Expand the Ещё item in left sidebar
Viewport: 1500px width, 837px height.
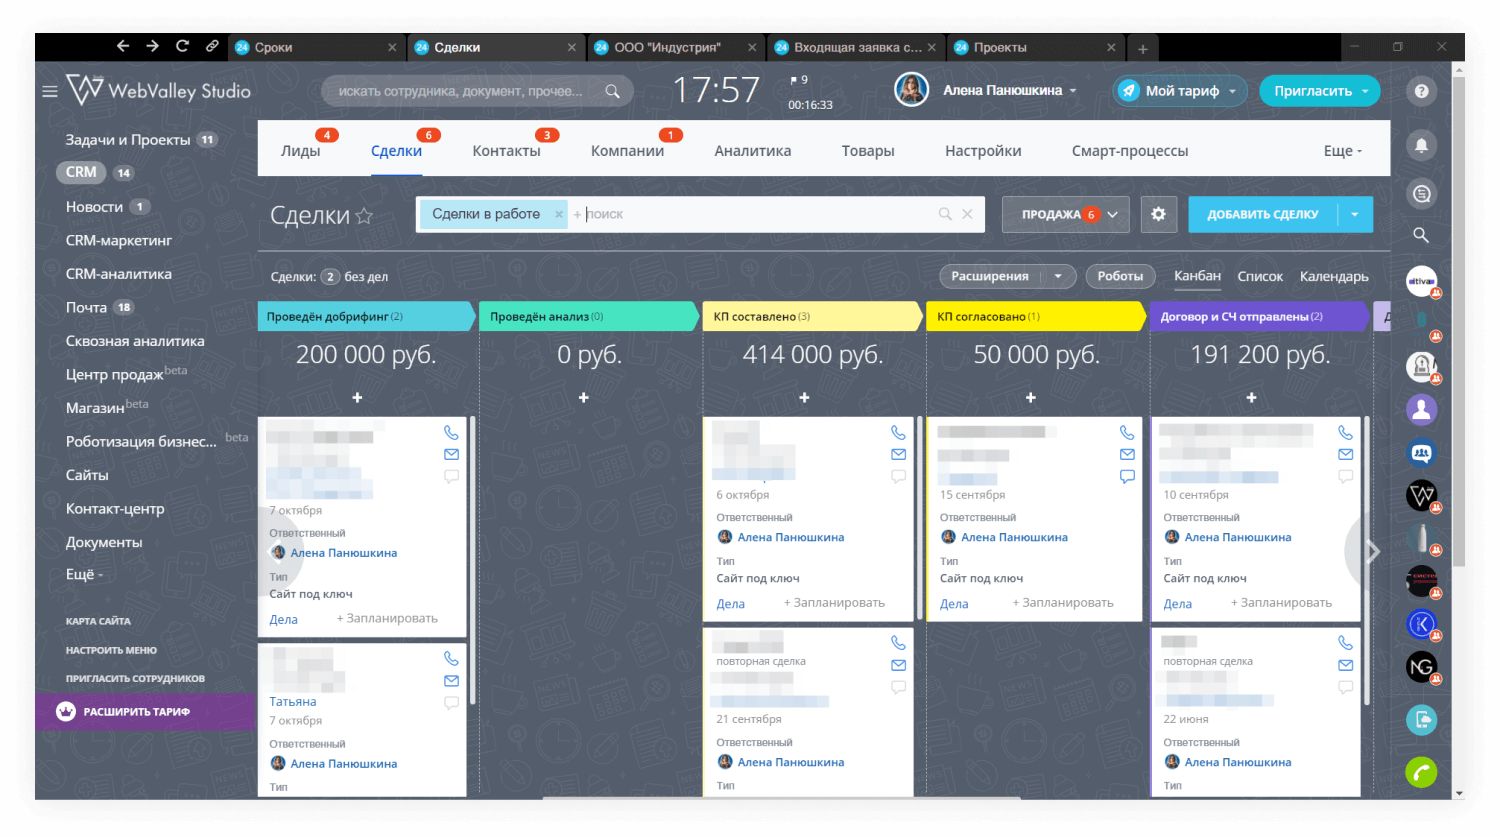[84, 574]
